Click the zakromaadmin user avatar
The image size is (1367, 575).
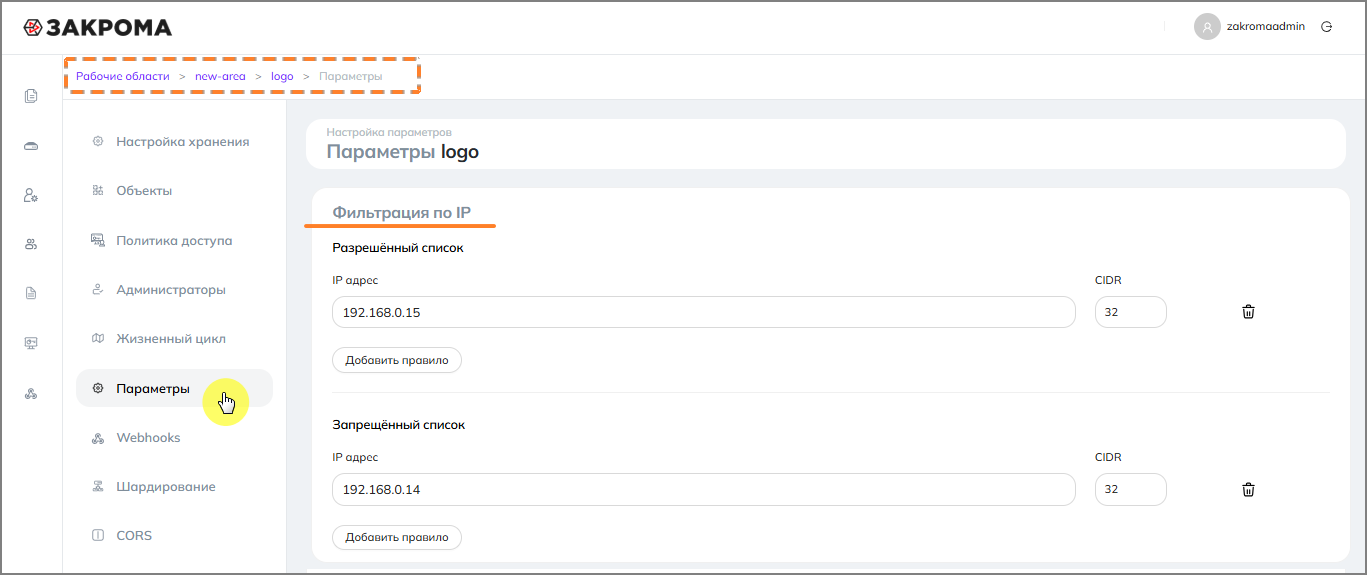coord(1207,27)
